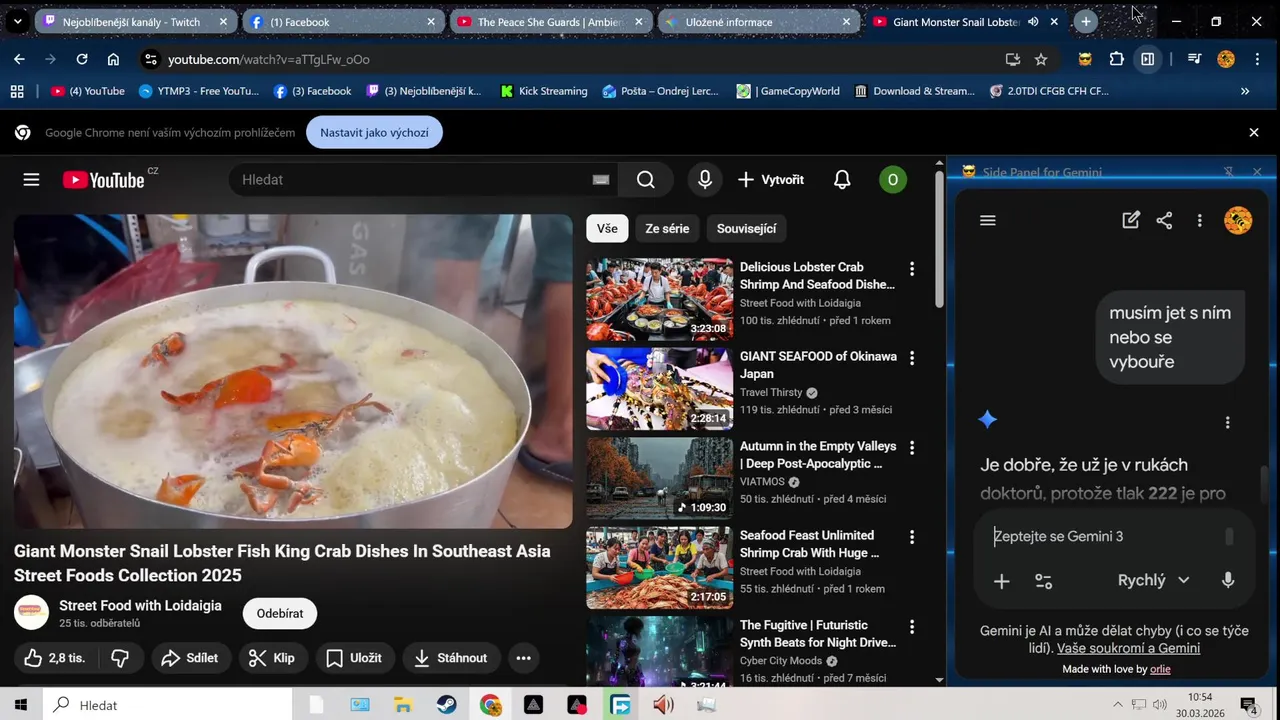Start voice search with YouTube microphone
The image size is (1280, 720).
tap(705, 180)
